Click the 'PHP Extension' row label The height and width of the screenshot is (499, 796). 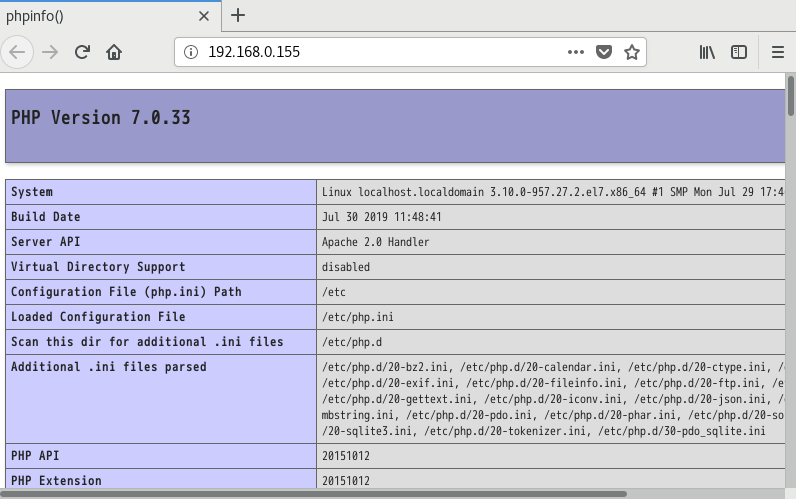56,480
